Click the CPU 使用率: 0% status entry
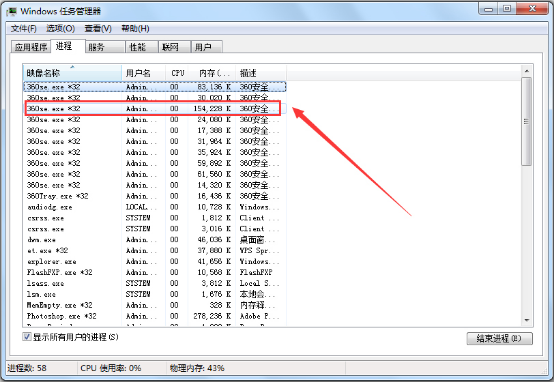The height and width of the screenshot is (382, 554). tap(111, 368)
